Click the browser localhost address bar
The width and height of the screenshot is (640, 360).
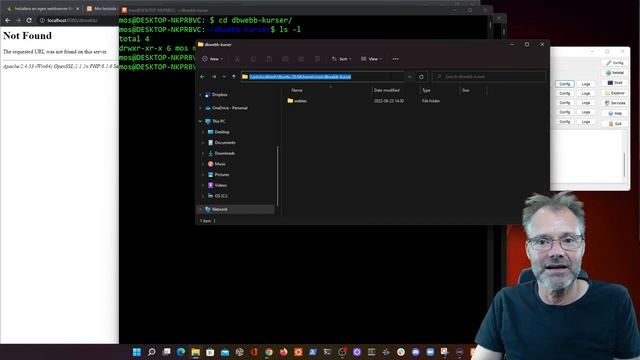(x=78, y=20)
